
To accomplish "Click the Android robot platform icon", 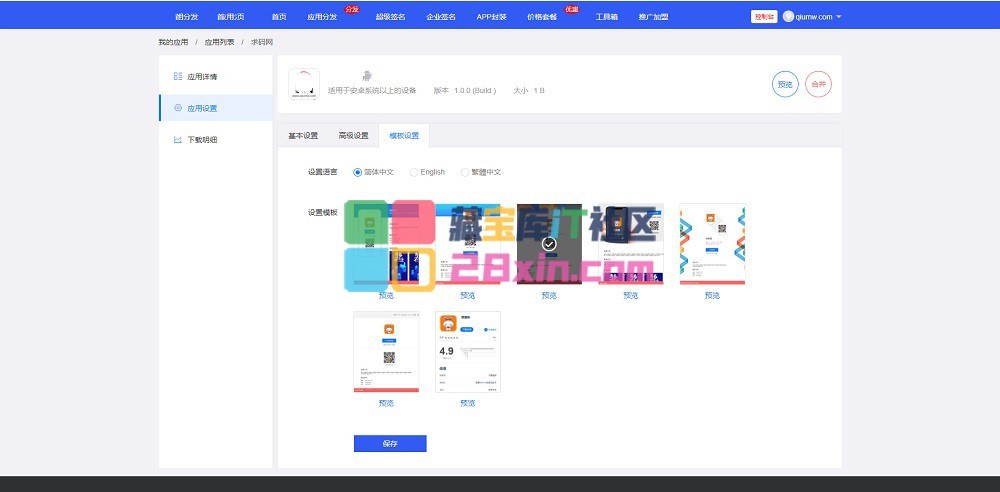I will (x=369, y=76).
